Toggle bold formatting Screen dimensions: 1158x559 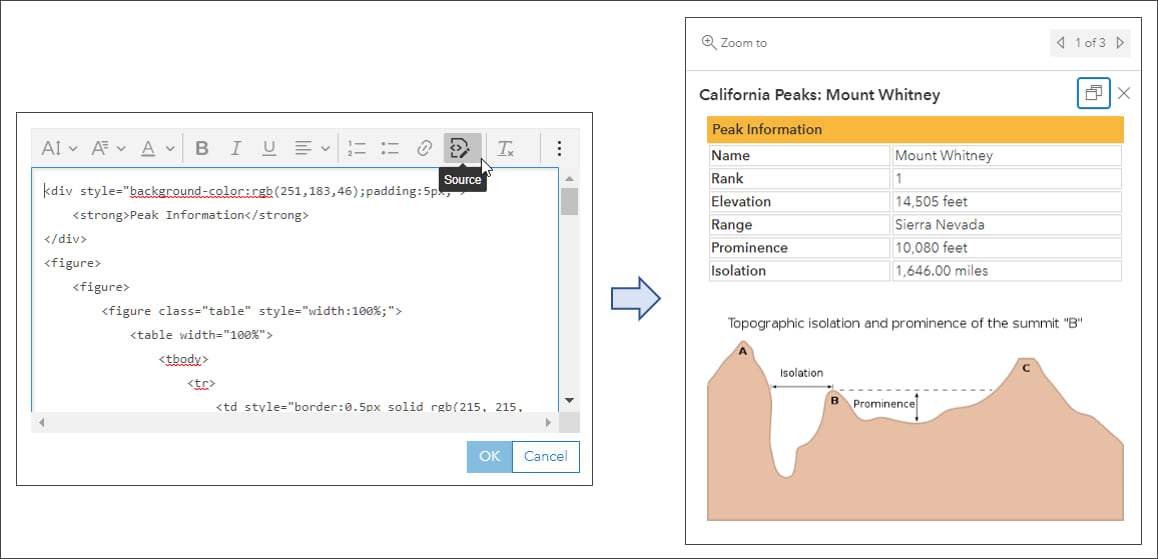click(202, 149)
